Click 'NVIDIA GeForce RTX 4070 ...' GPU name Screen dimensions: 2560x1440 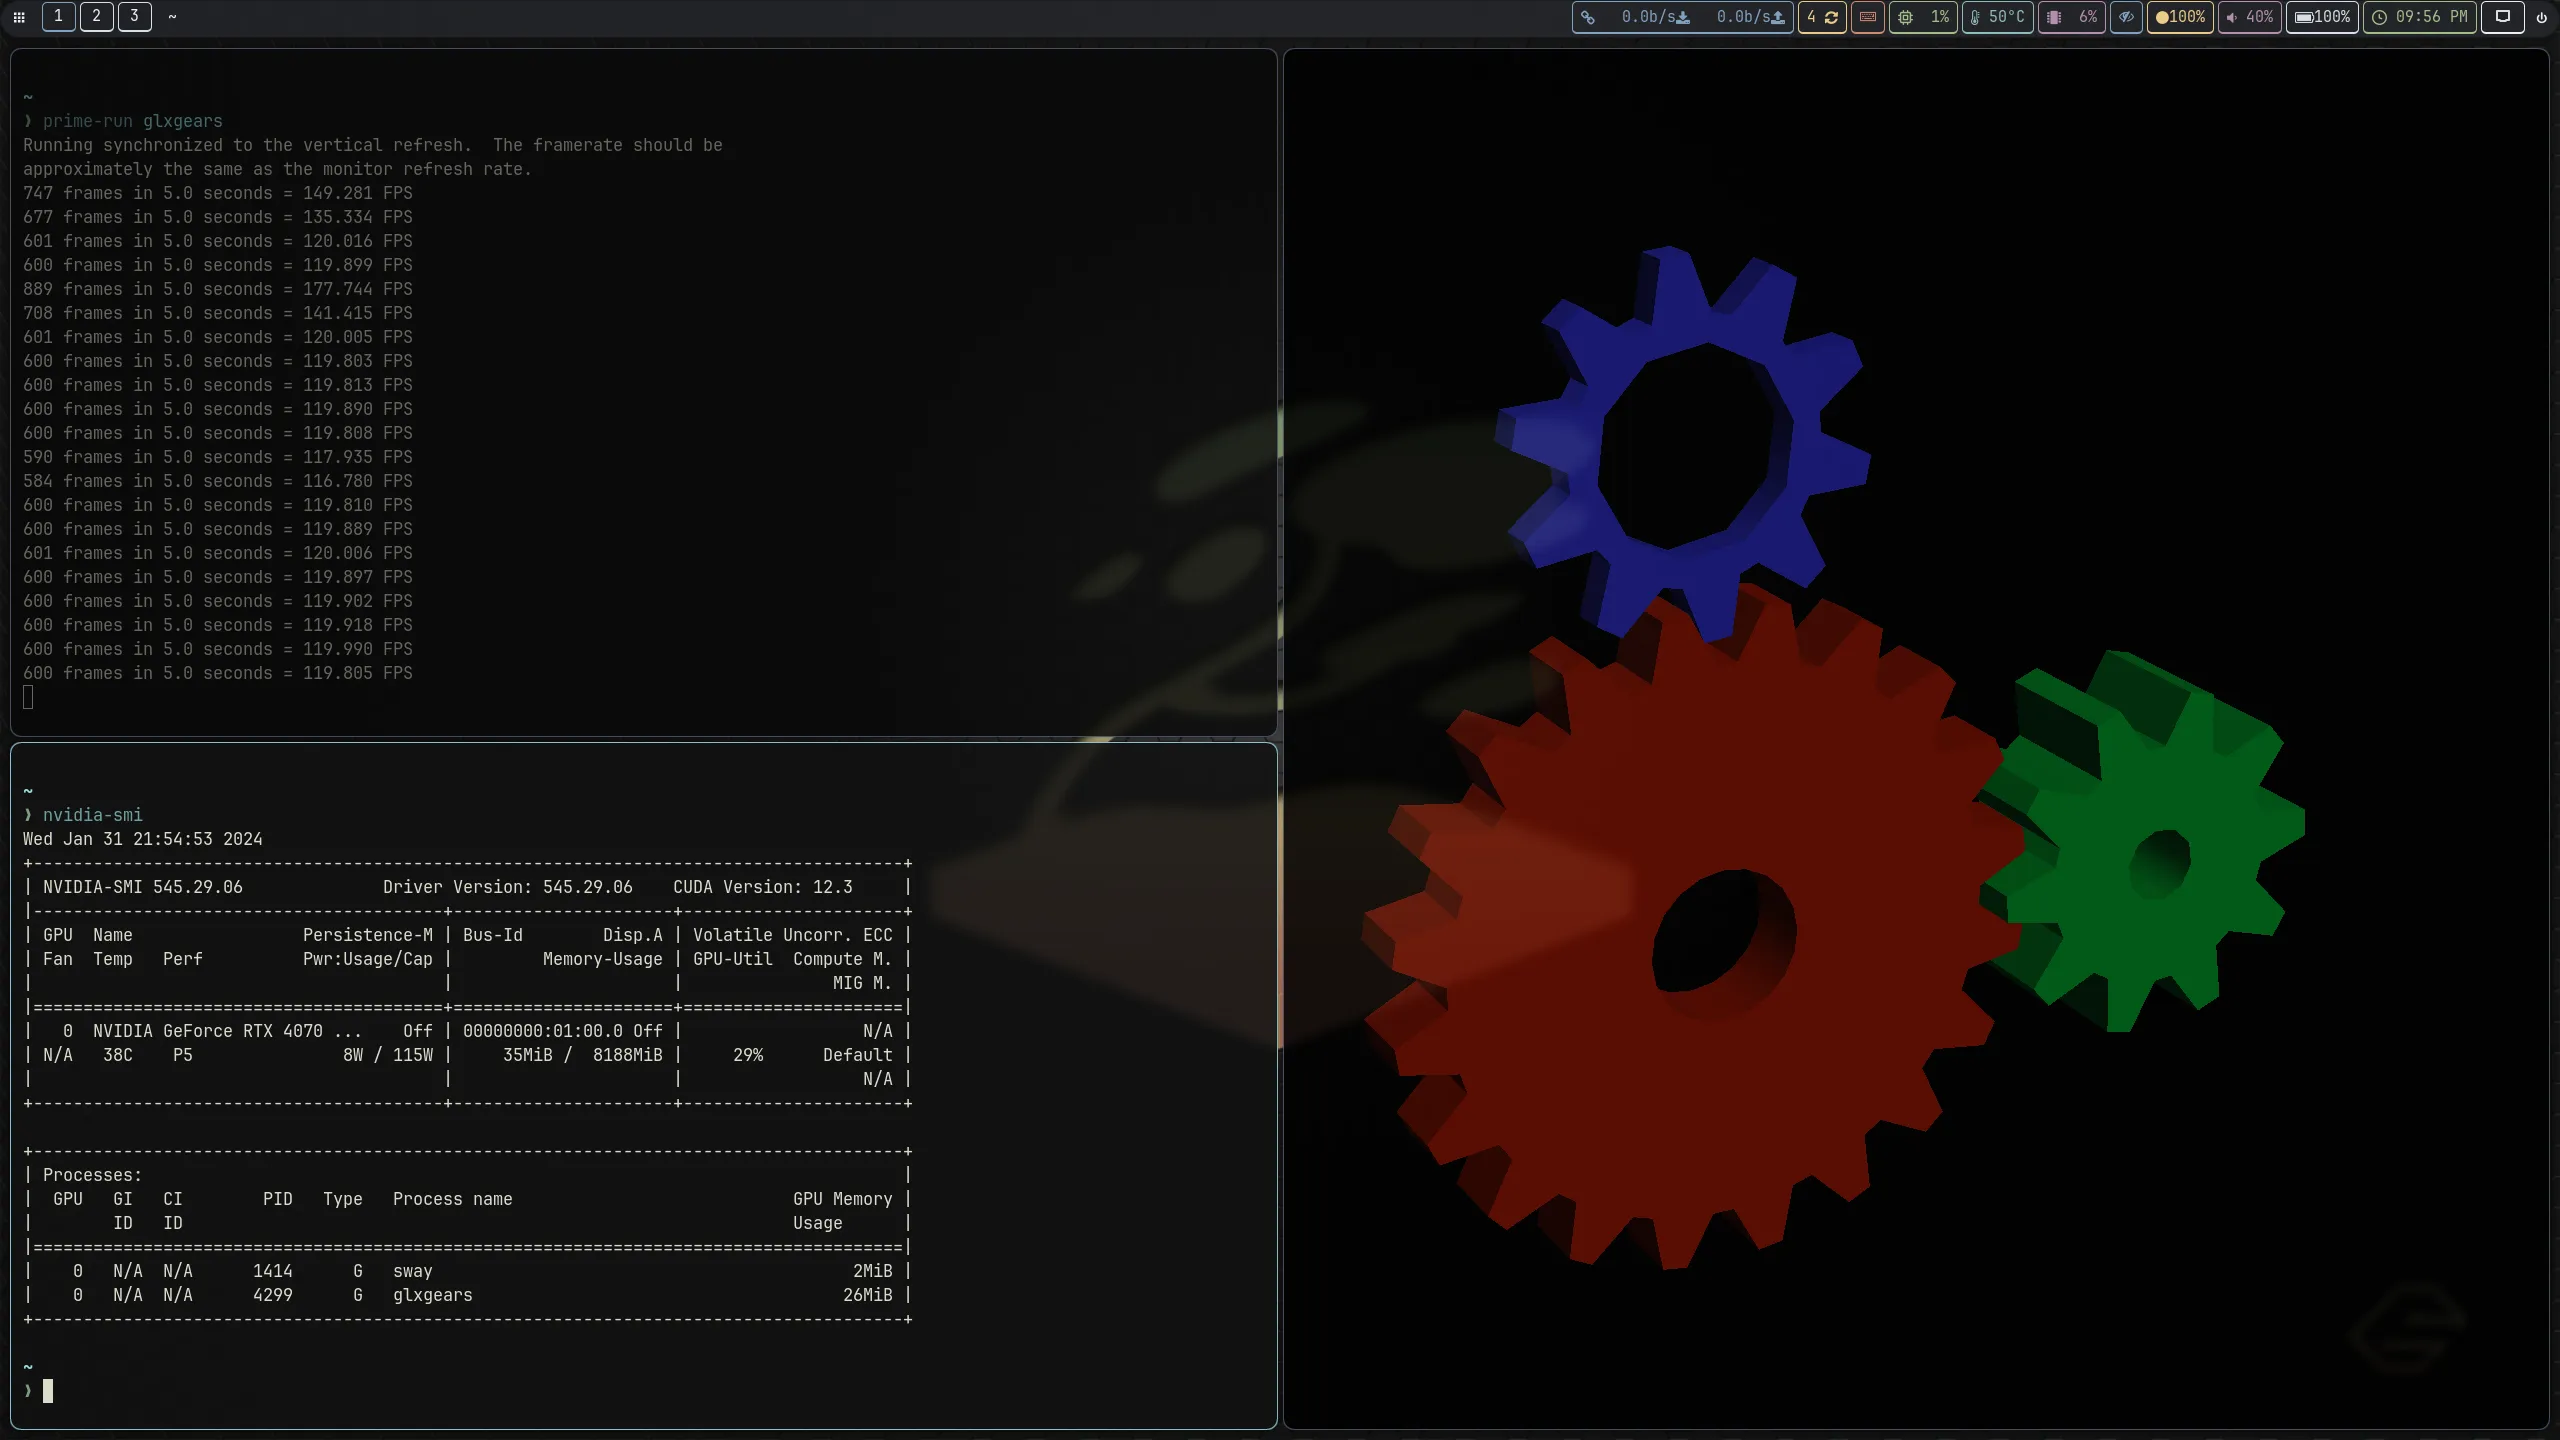coord(227,1031)
